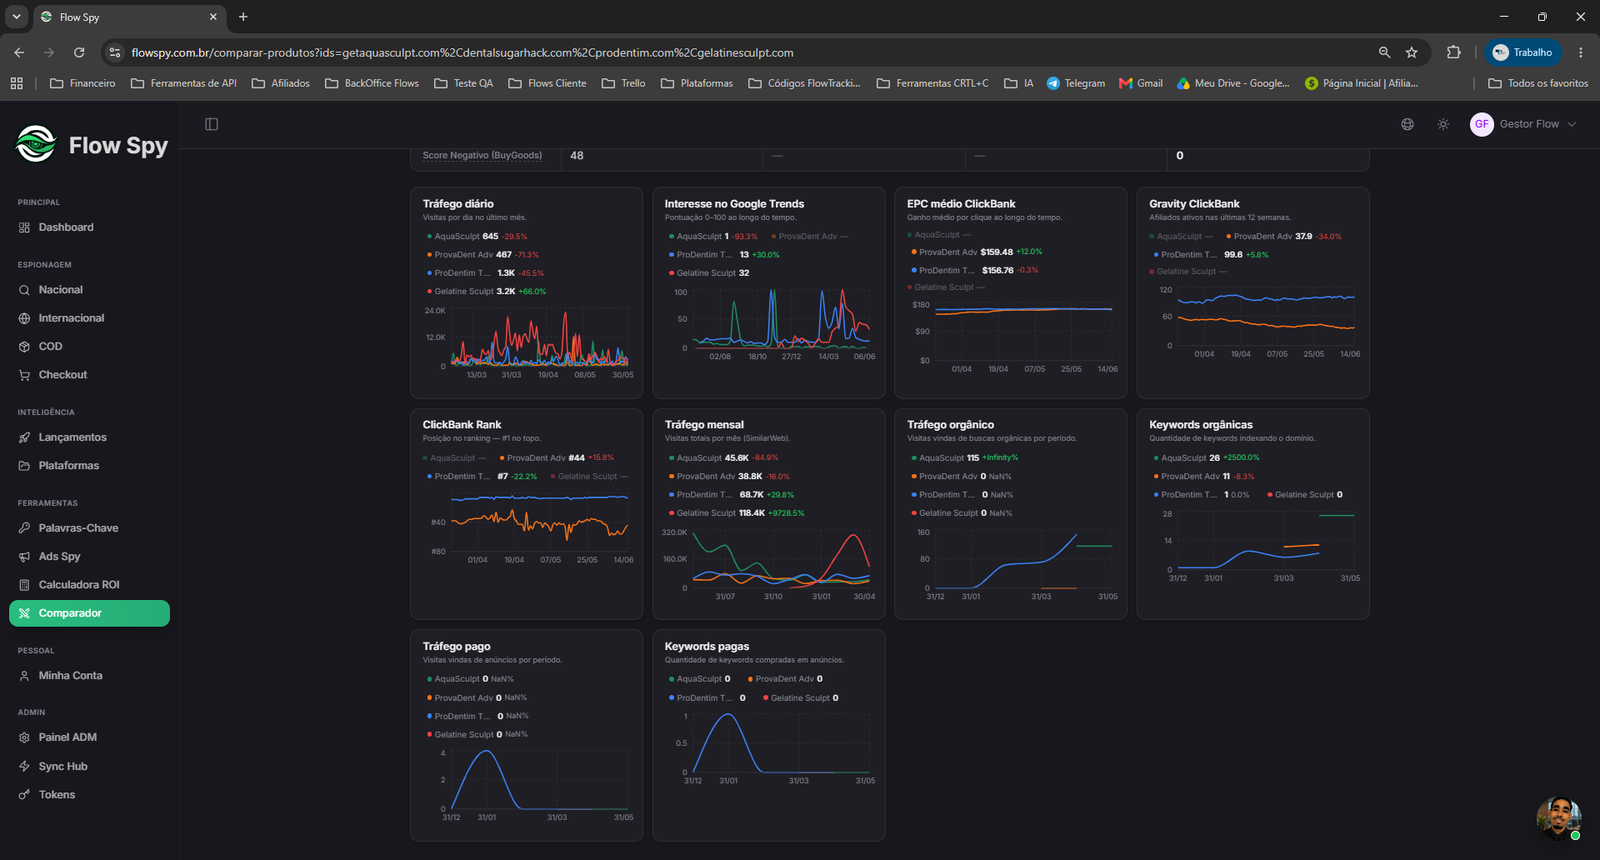Open the Financeiro bookmarks folder
Screen dimensions: 1600x860
coord(82,83)
